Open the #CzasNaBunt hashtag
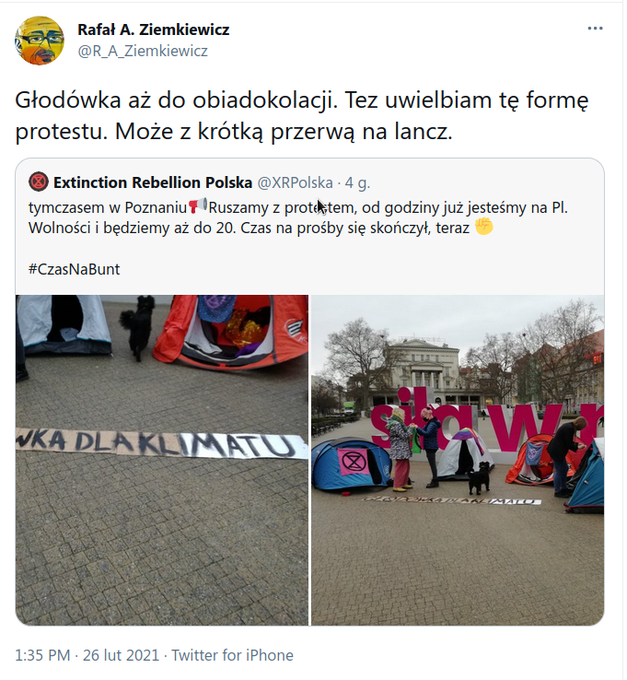The width and height of the screenshot is (627, 680). [x=74, y=269]
